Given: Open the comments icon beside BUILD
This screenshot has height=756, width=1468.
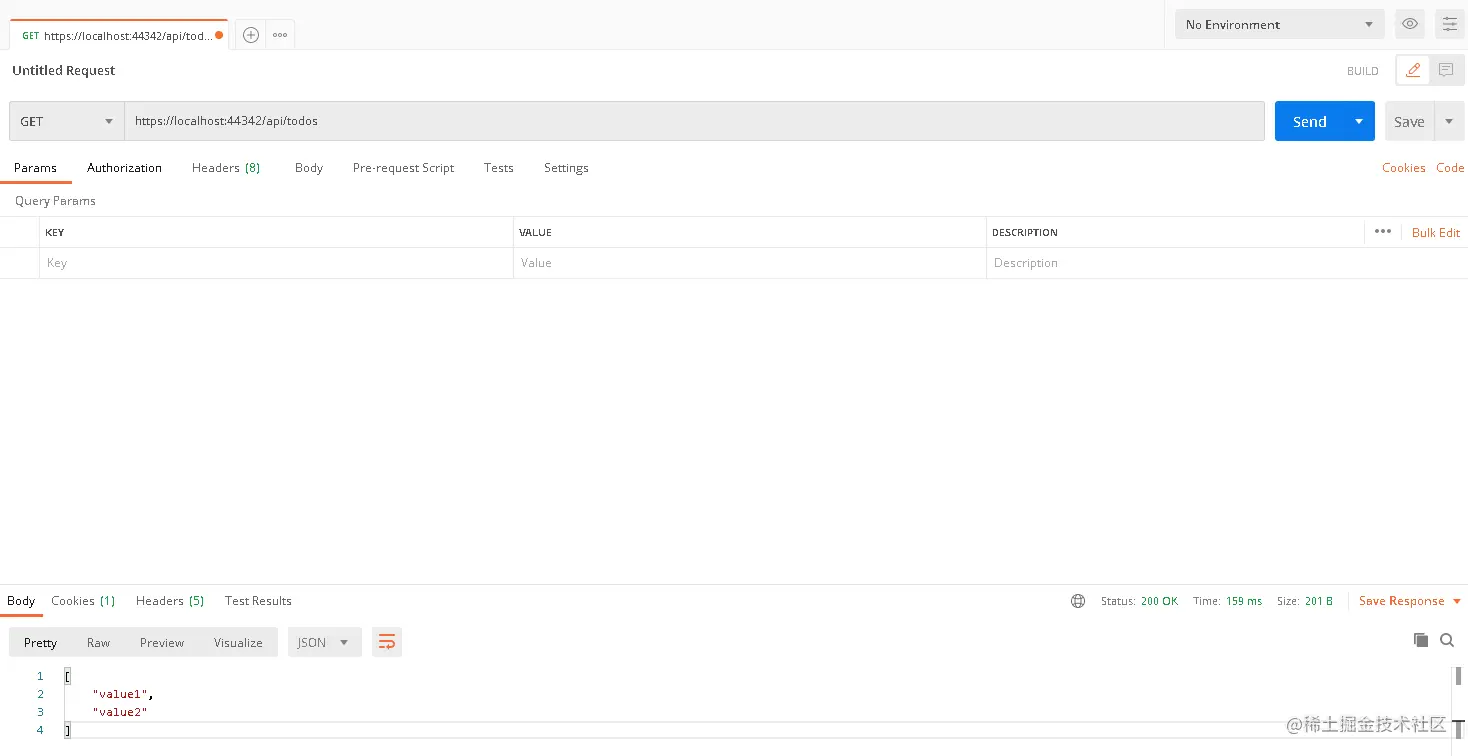Looking at the screenshot, I should point(1446,70).
